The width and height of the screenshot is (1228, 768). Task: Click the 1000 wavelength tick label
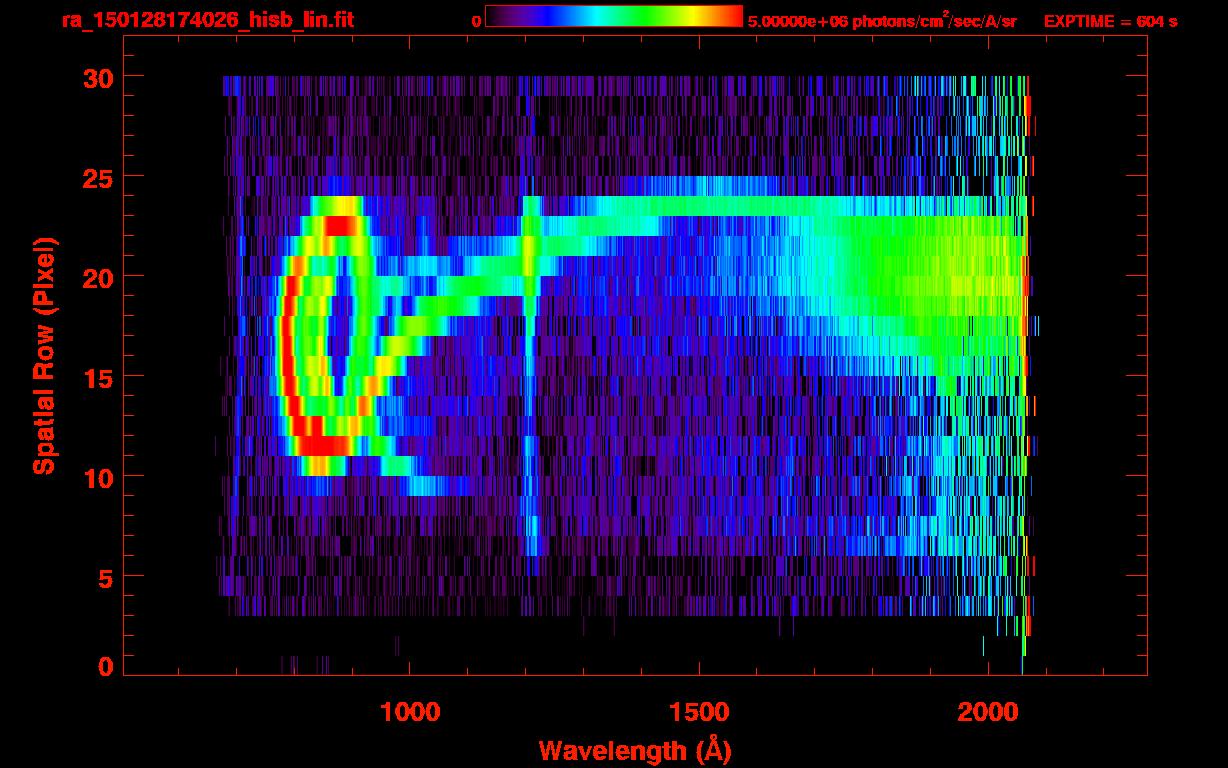(410, 712)
